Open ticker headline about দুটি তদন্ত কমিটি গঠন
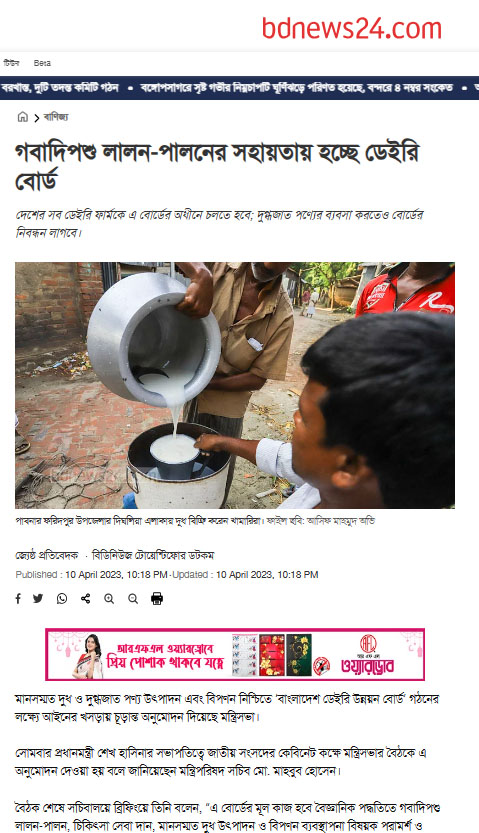 tap(59, 87)
